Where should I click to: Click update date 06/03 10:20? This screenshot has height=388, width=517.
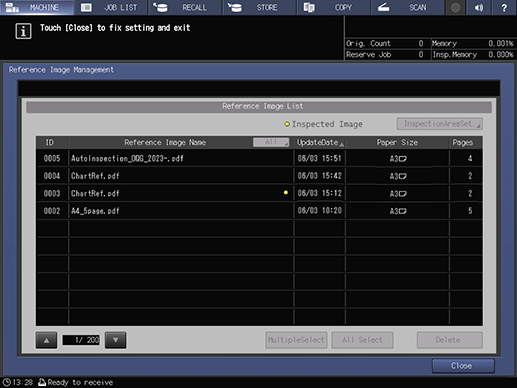pos(319,210)
